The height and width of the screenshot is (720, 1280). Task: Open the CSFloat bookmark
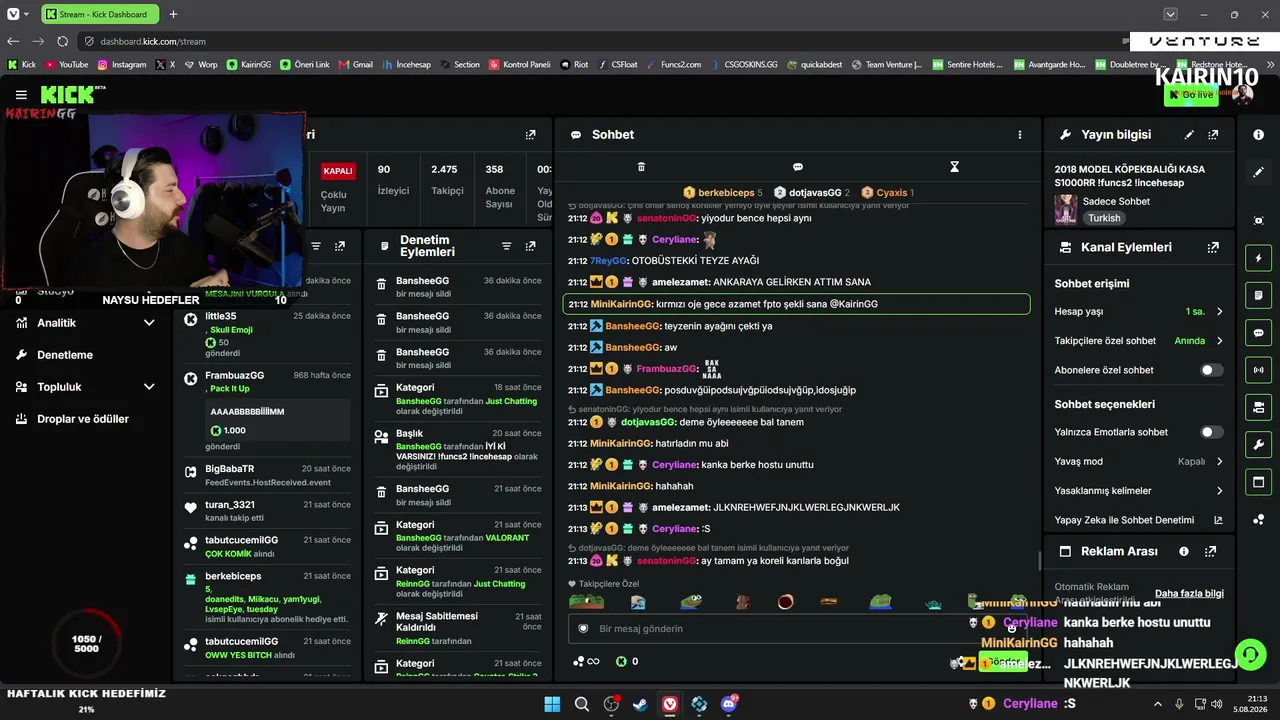617,64
